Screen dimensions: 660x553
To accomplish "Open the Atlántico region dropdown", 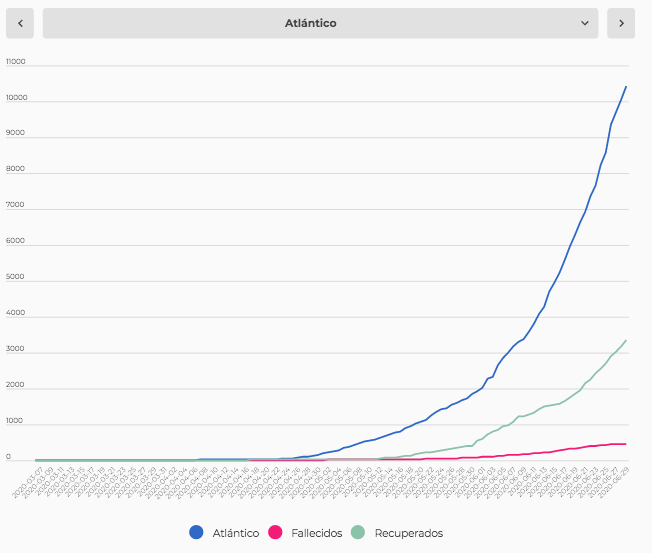I will (320, 23).
